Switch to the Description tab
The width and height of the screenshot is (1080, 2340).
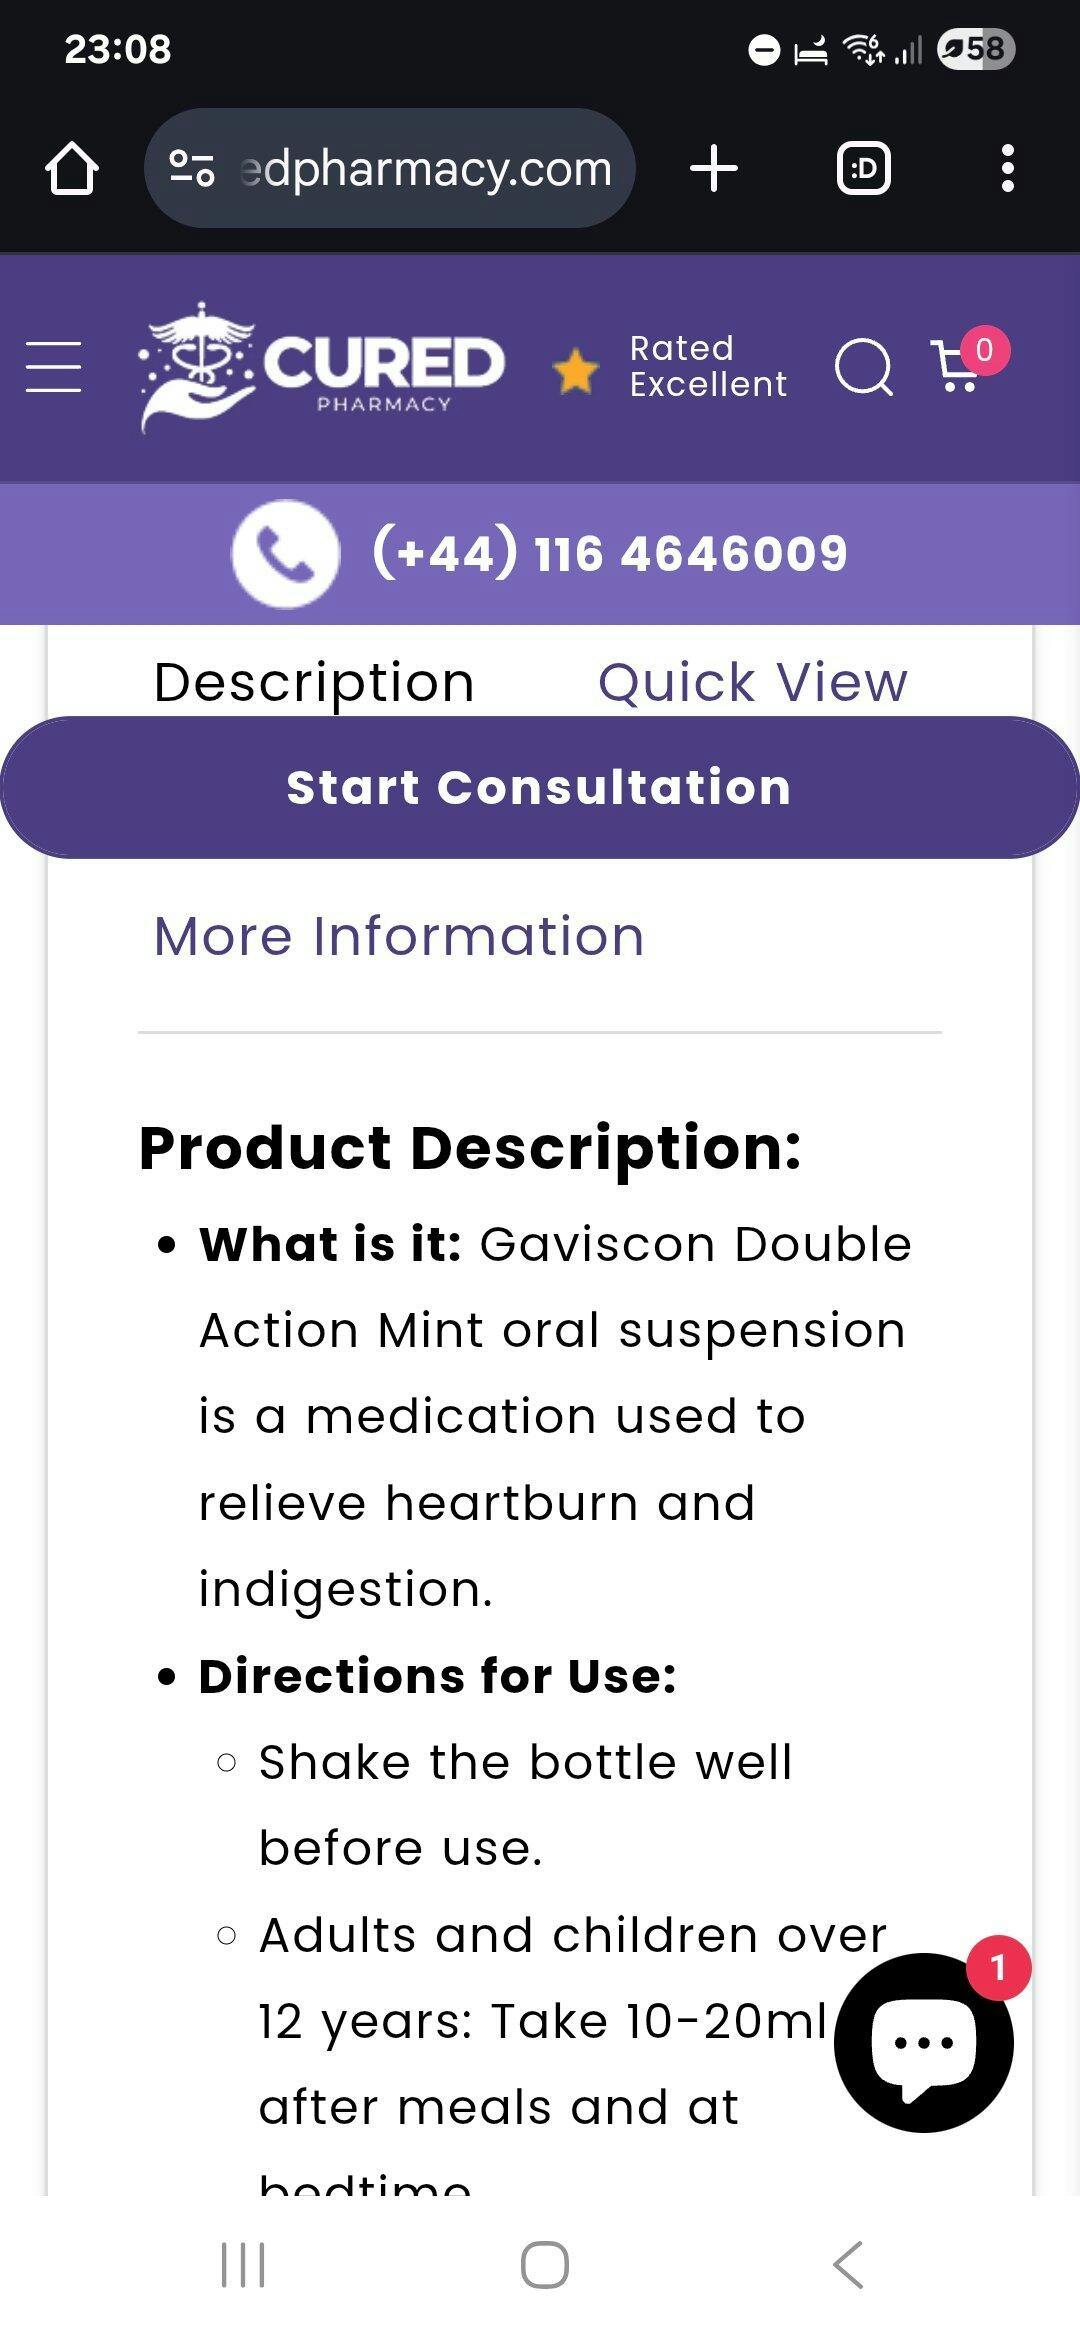[314, 683]
